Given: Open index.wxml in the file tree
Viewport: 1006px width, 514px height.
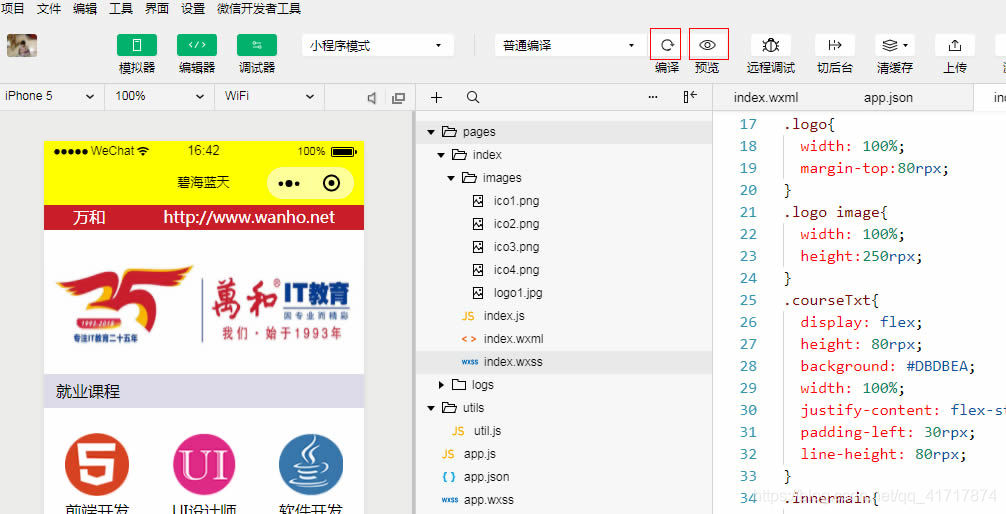Looking at the screenshot, I should pyautogui.click(x=513, y=339).
